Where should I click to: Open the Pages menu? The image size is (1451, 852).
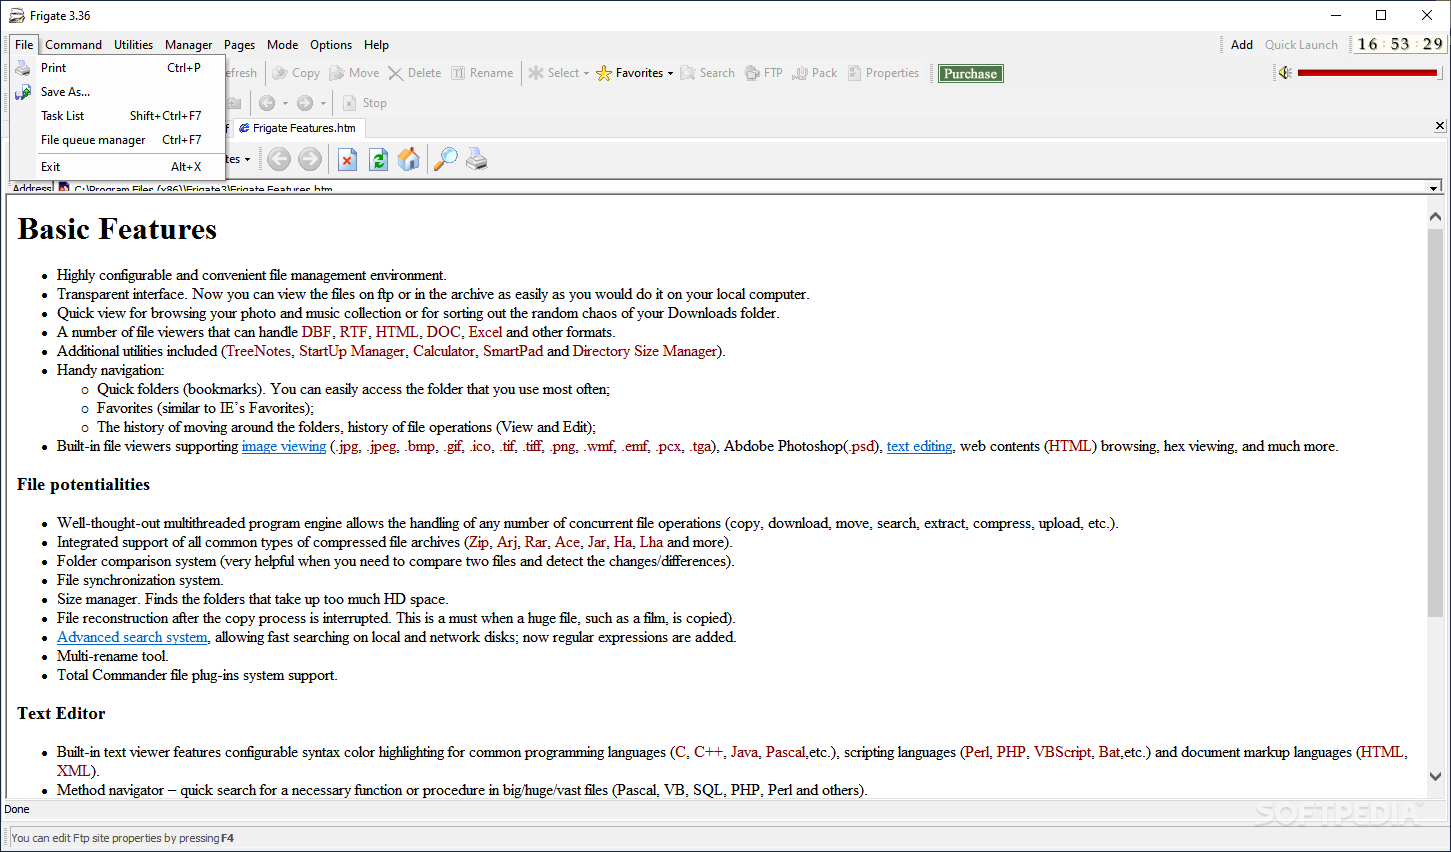(239, 45)
